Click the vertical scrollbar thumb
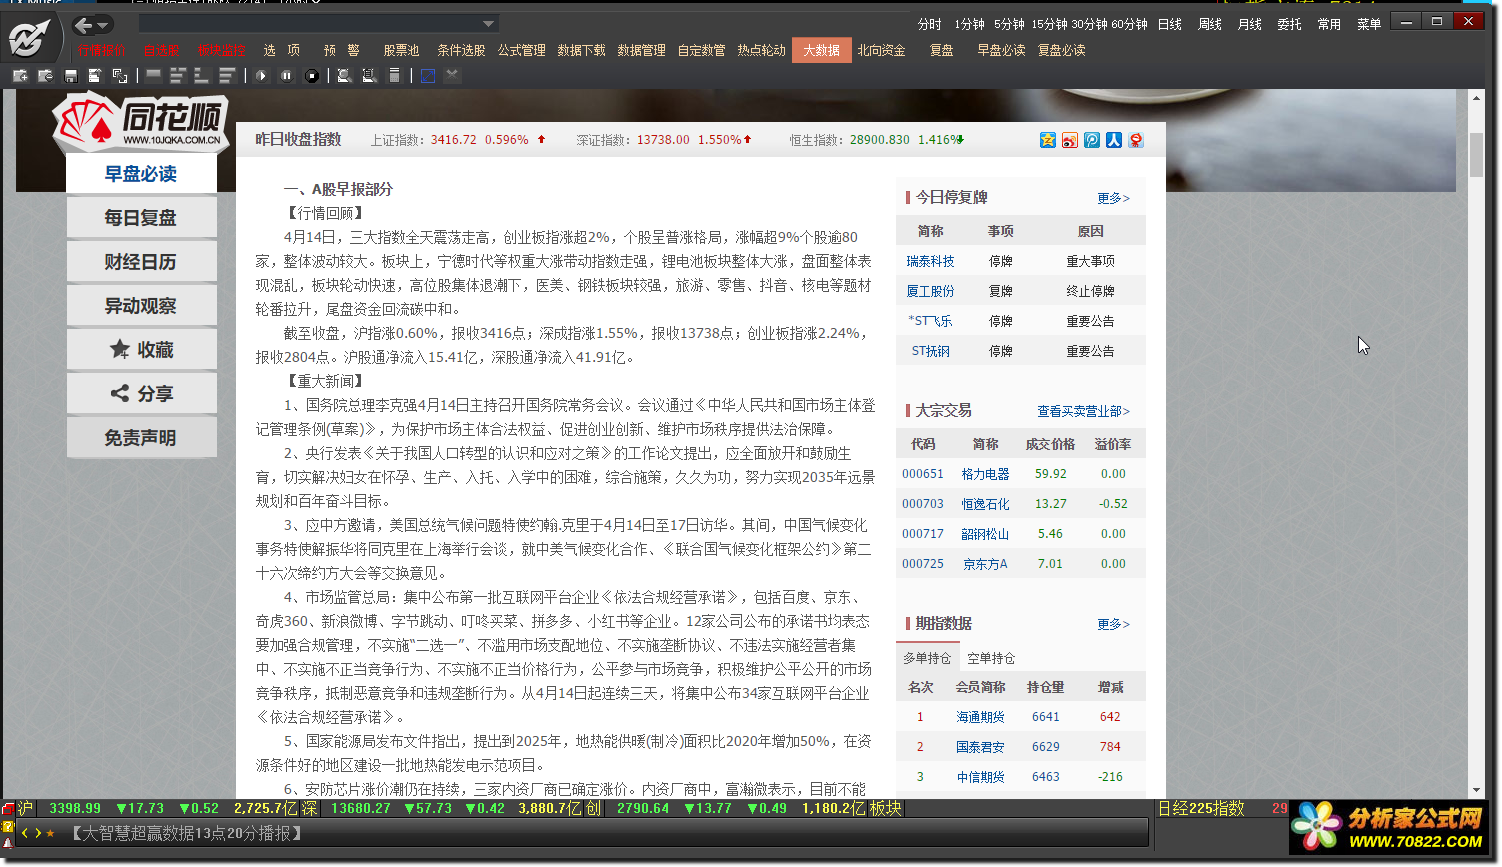 [x=1476, y=154]
